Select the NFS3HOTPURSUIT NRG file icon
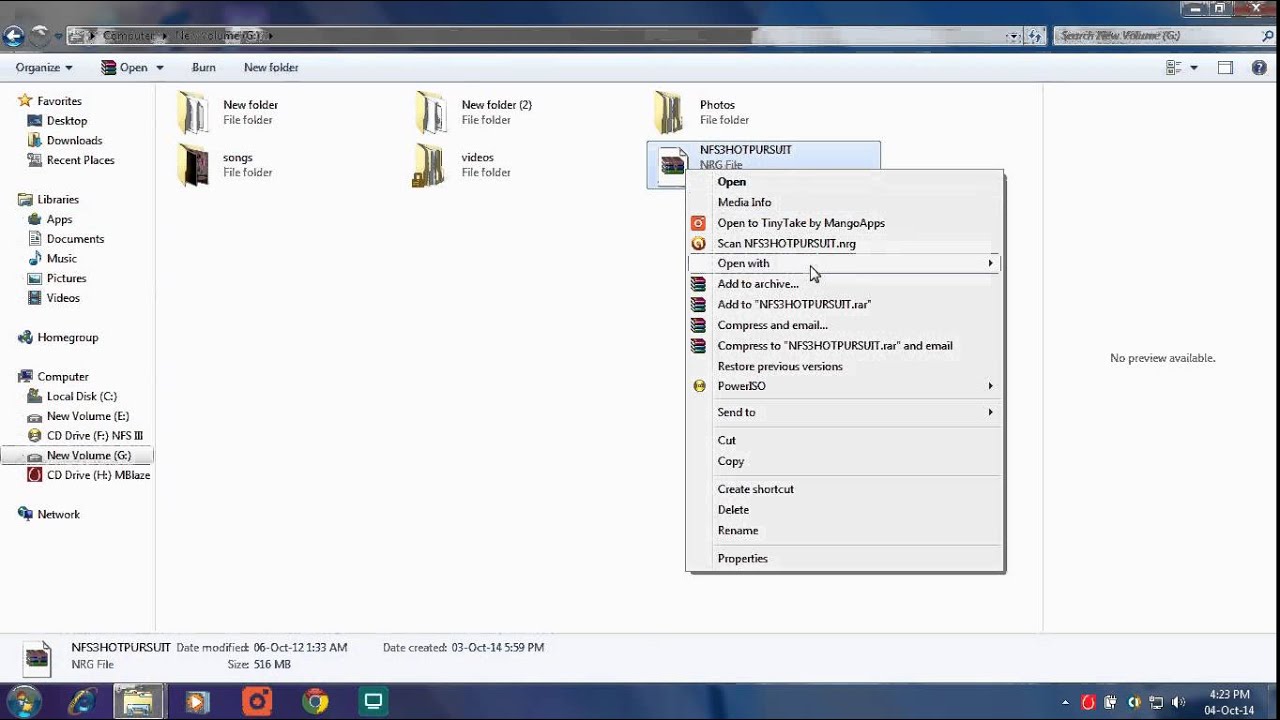This screenshot has width=1280, height=720. 673,165
